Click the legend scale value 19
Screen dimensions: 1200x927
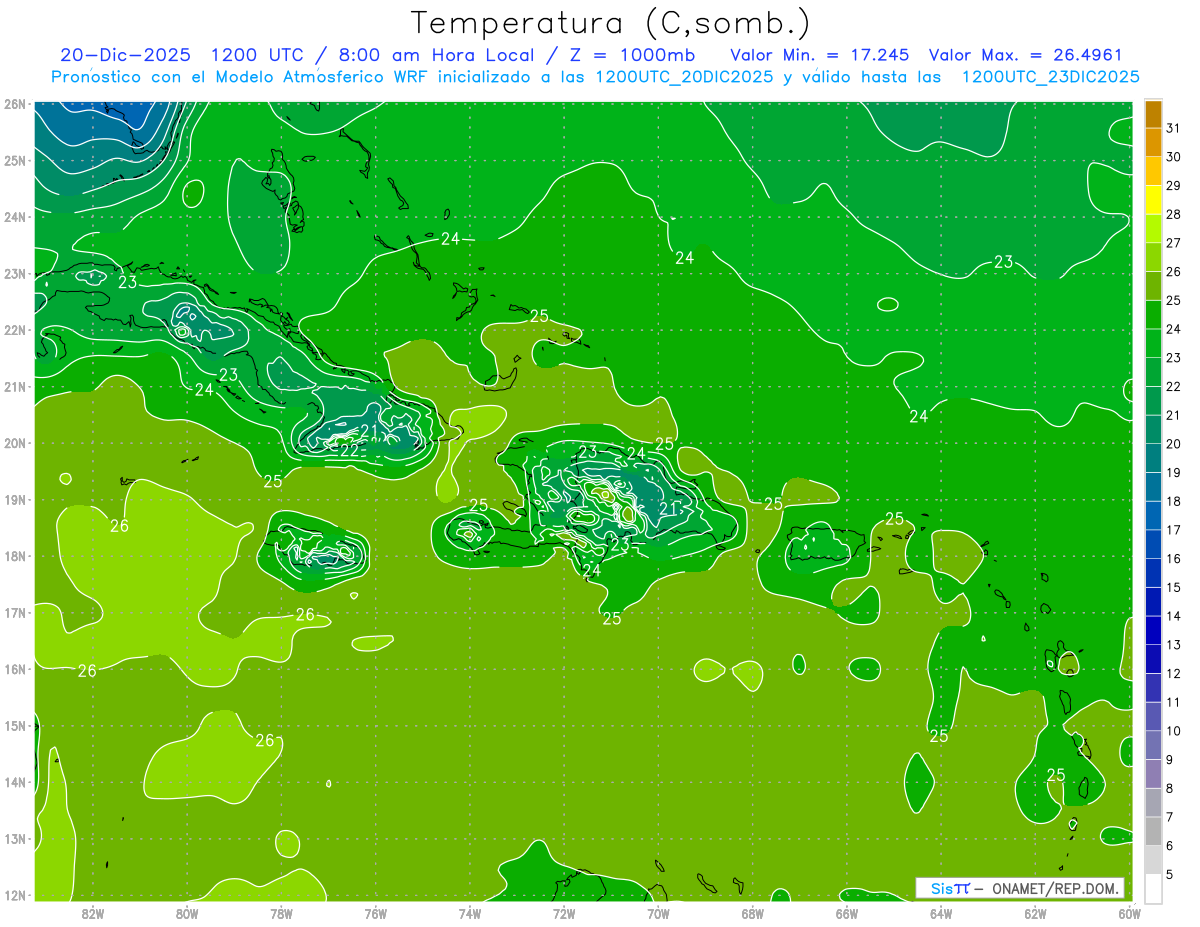click(1173, 473)
